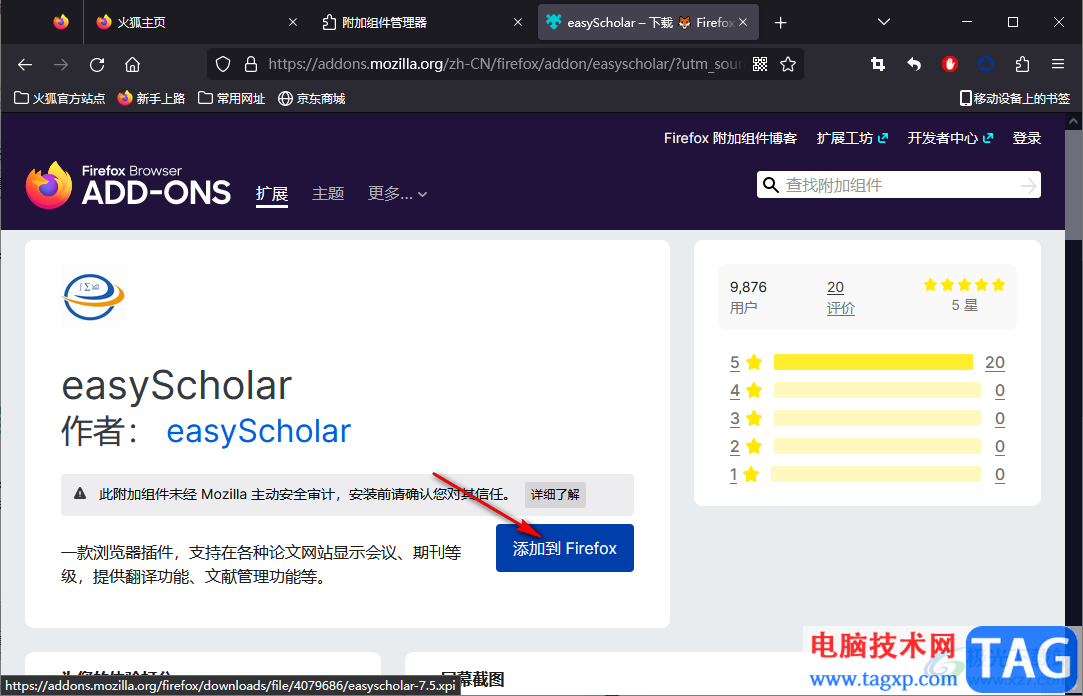Viewport: 1083px width, 696px height.
Task: Bookmark this page with the star
Action: pos(787,64)
